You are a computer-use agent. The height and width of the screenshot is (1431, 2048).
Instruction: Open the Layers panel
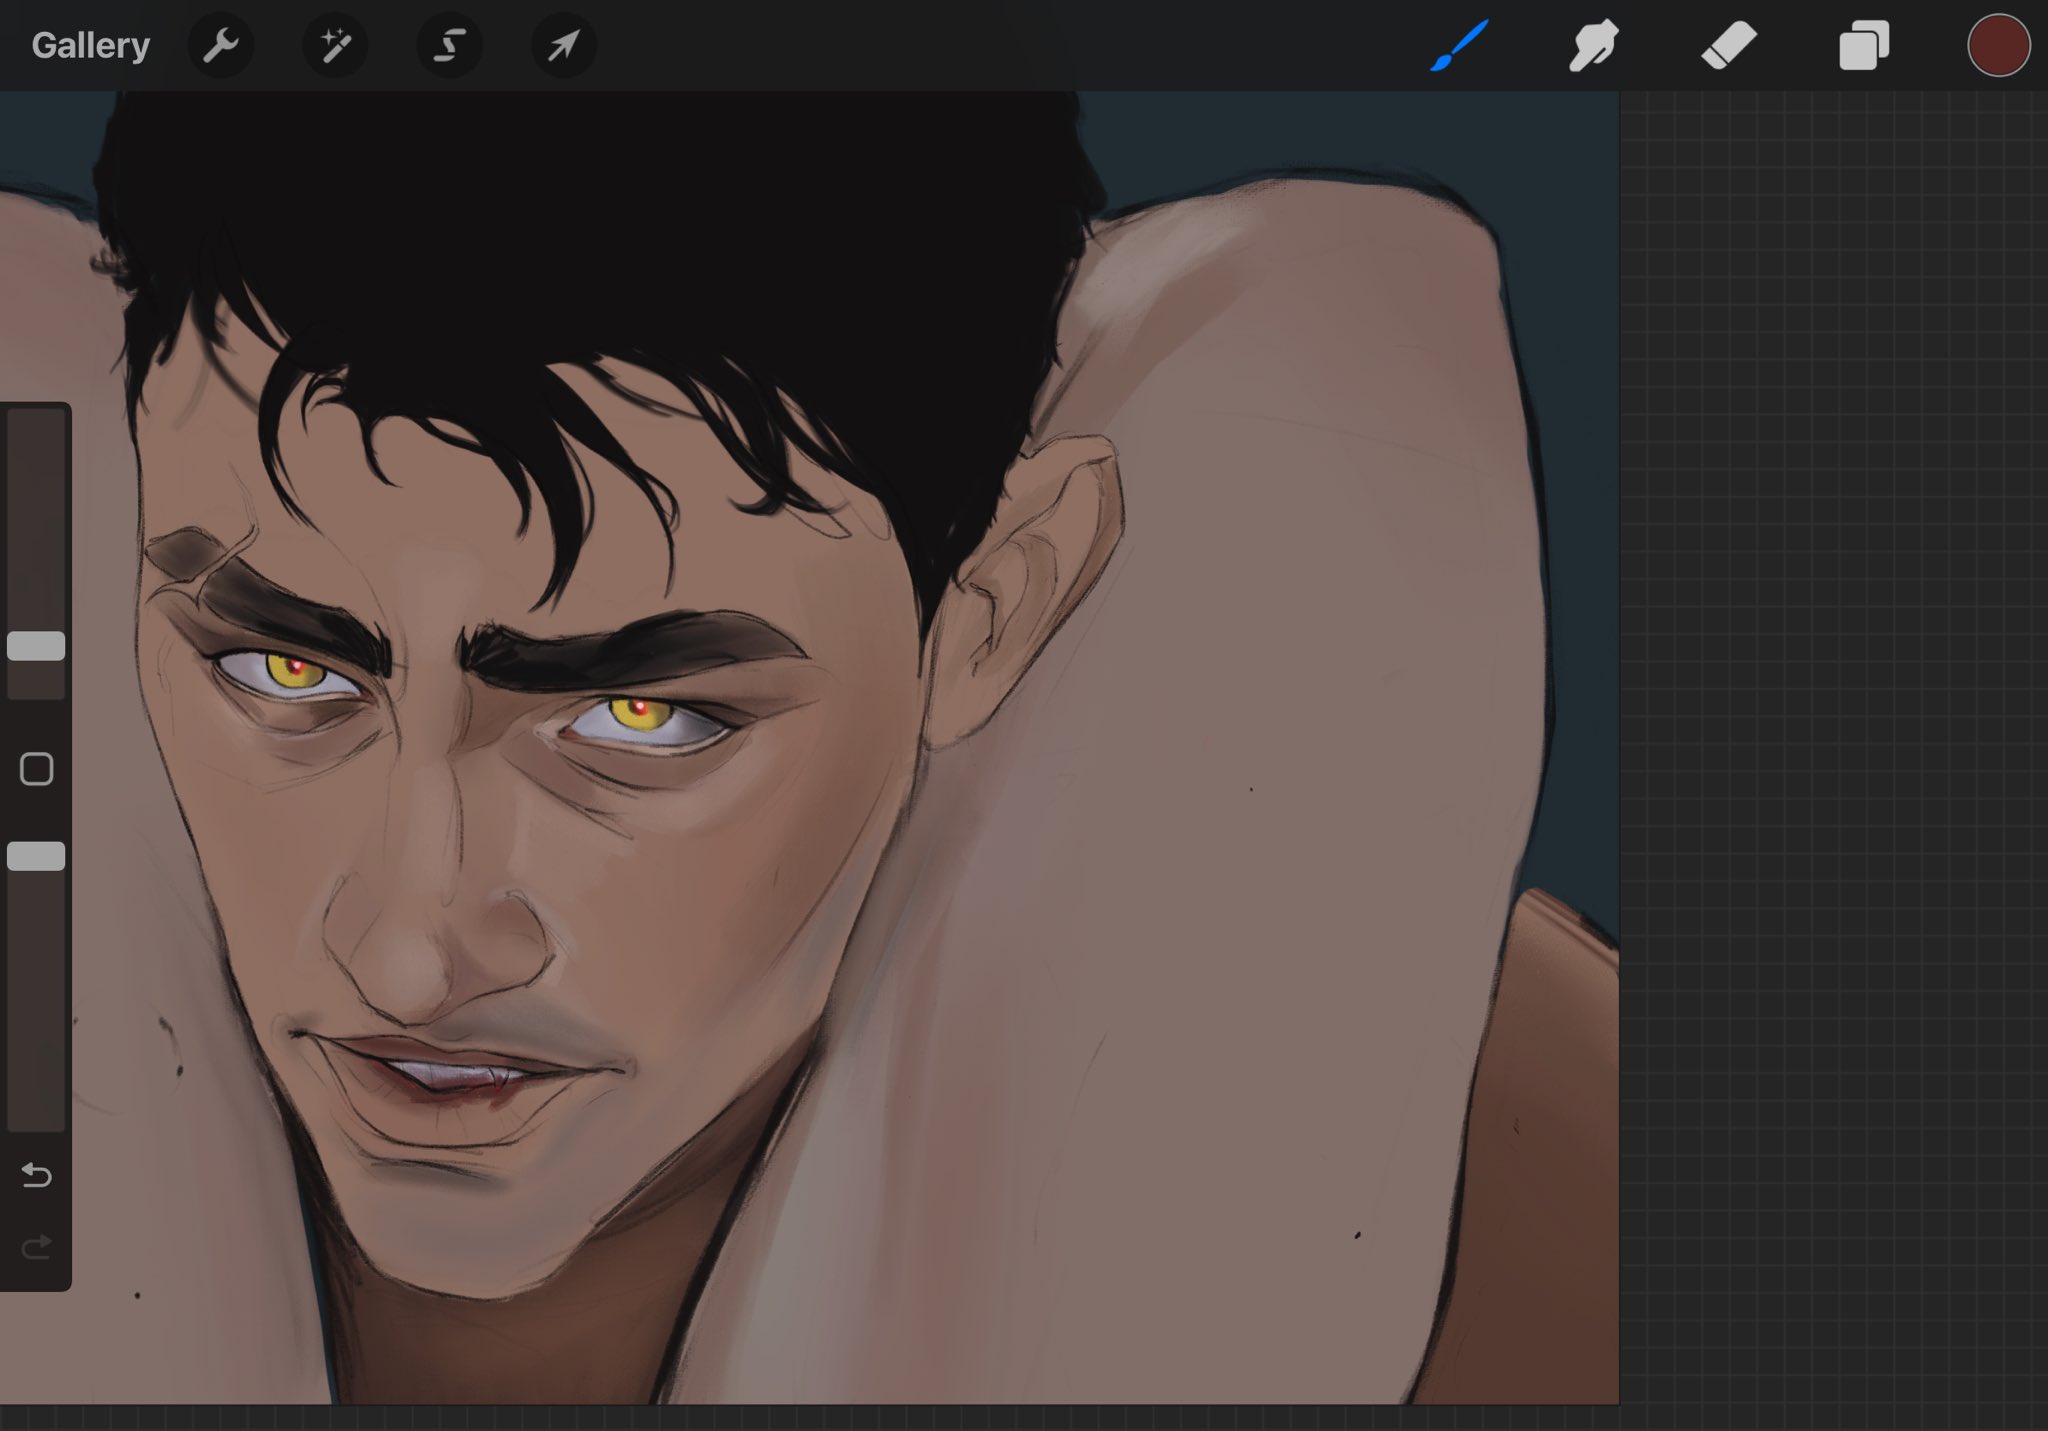[1864, 46]
